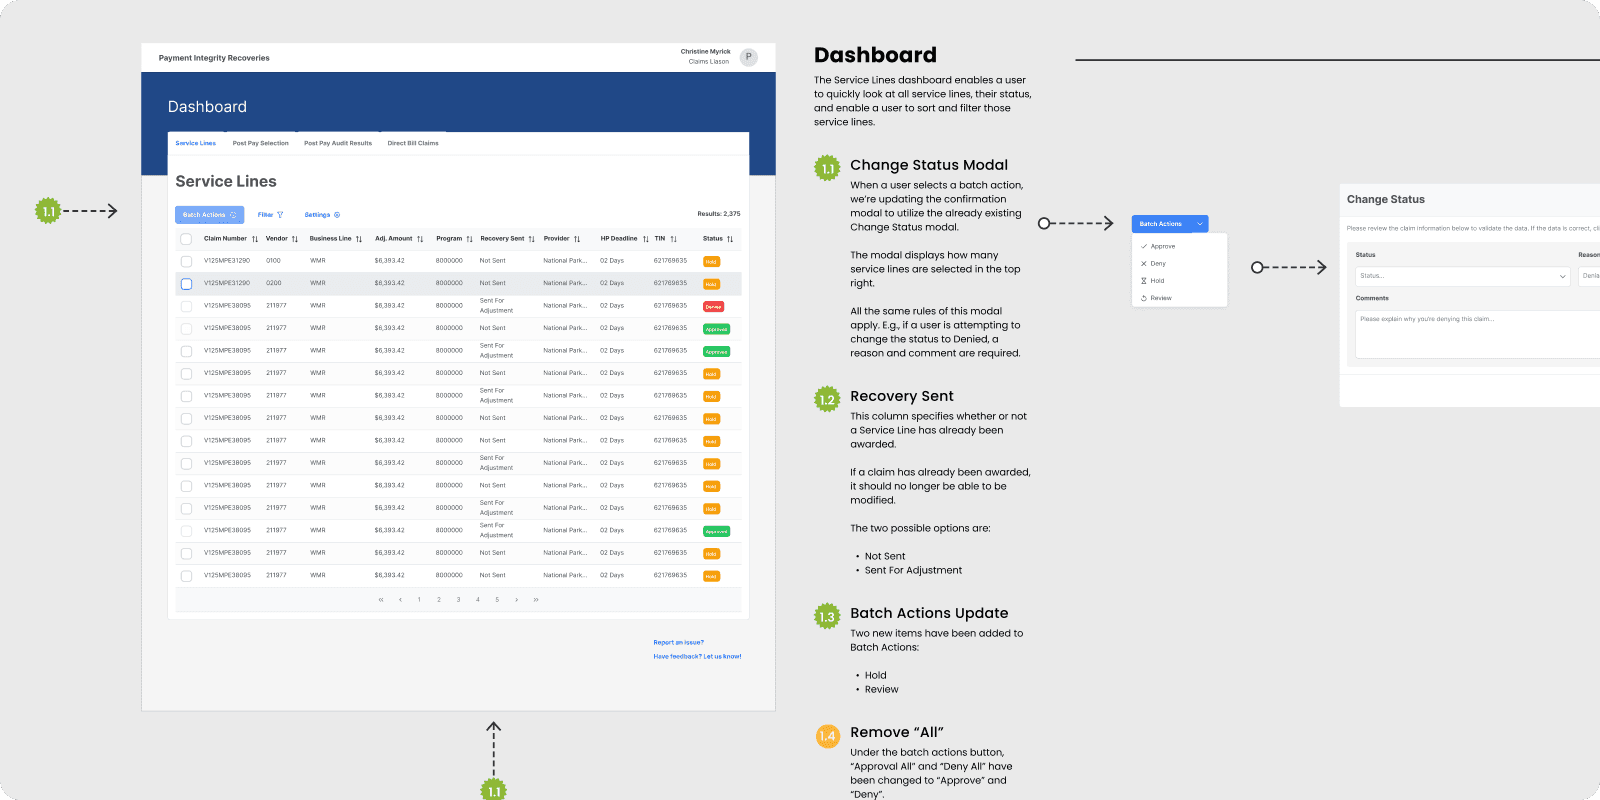This screenshot has width=1600, height=800.
Task: Open the Post Pay Audit Results tab
Action: [338, 143]
